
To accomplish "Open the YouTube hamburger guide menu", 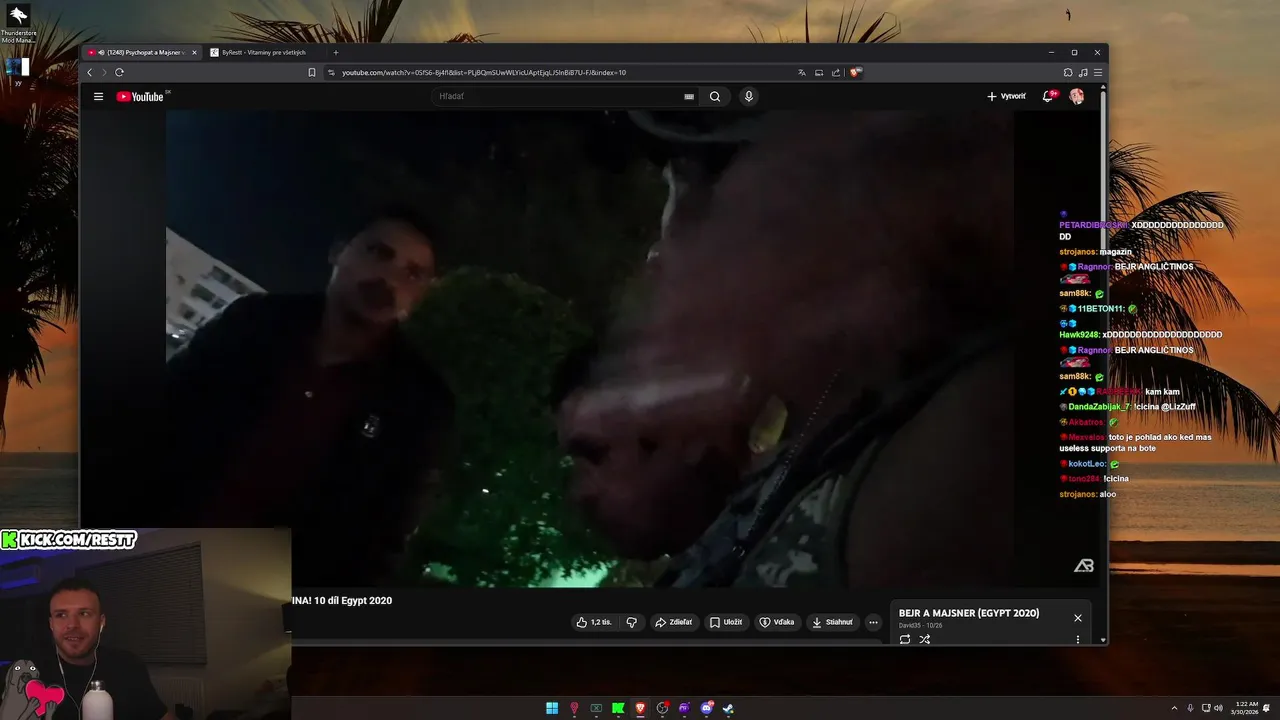I will 98,96.
